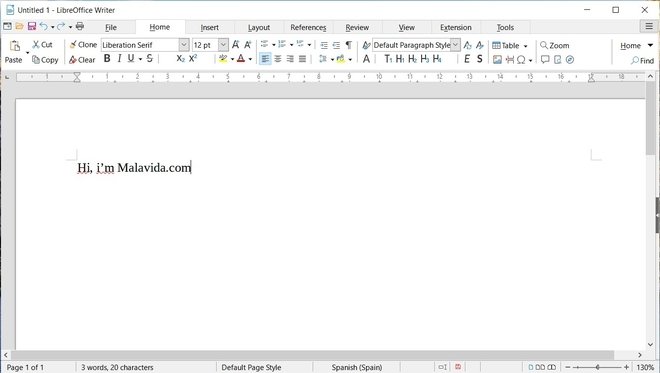Viewport: 660px width, 373px height.
Task: Open the unordered list dropdown arrow
Action: [273, 45]
